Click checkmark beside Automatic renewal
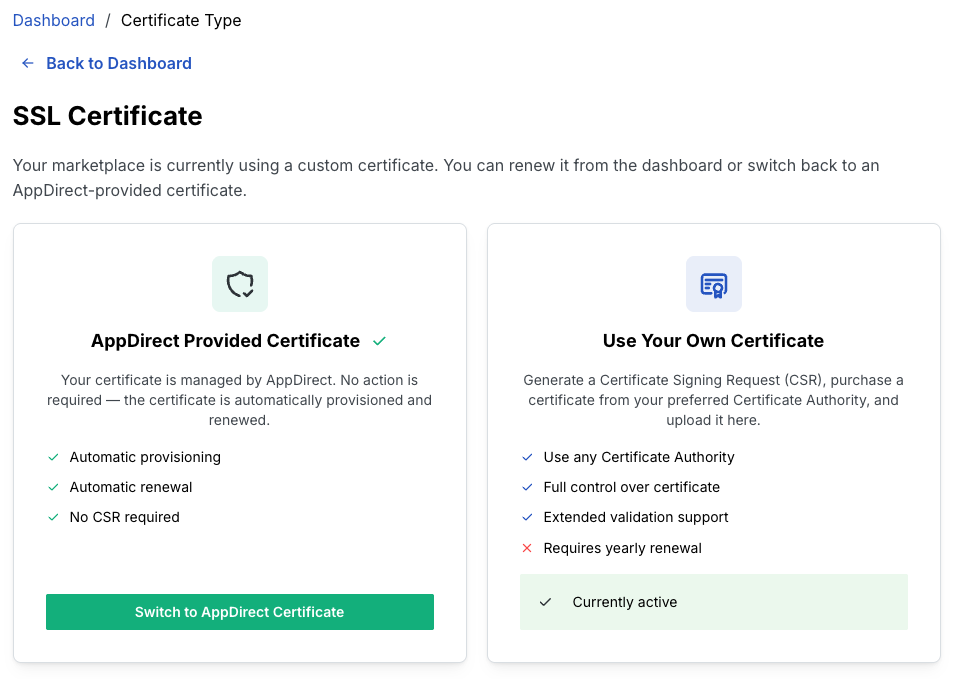963x679 pixels. [53, 487]
